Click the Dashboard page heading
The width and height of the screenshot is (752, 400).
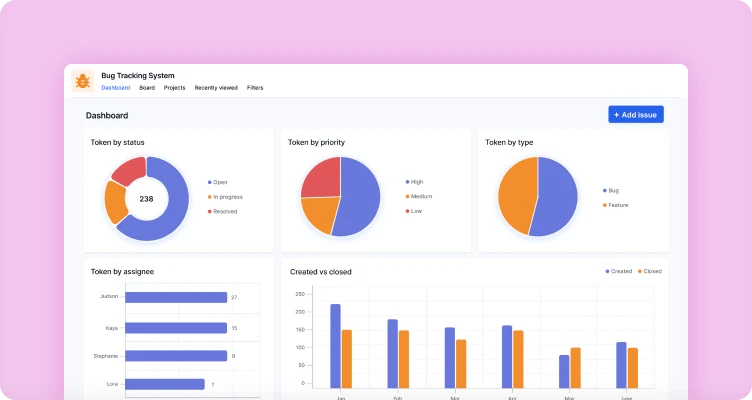[107, 116]
